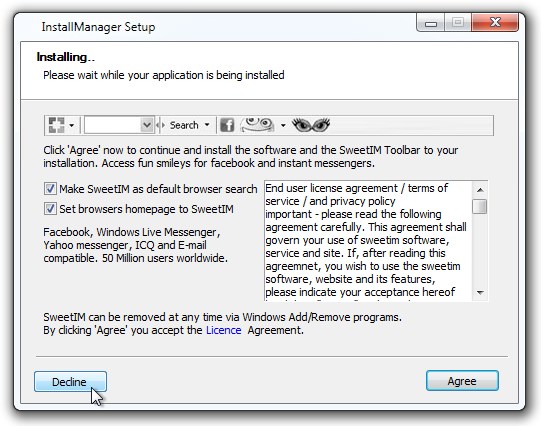Expand the smiley emoticon dropdown arrow
The width and height of the screenshot is (541, 426).
coord(283,125)
